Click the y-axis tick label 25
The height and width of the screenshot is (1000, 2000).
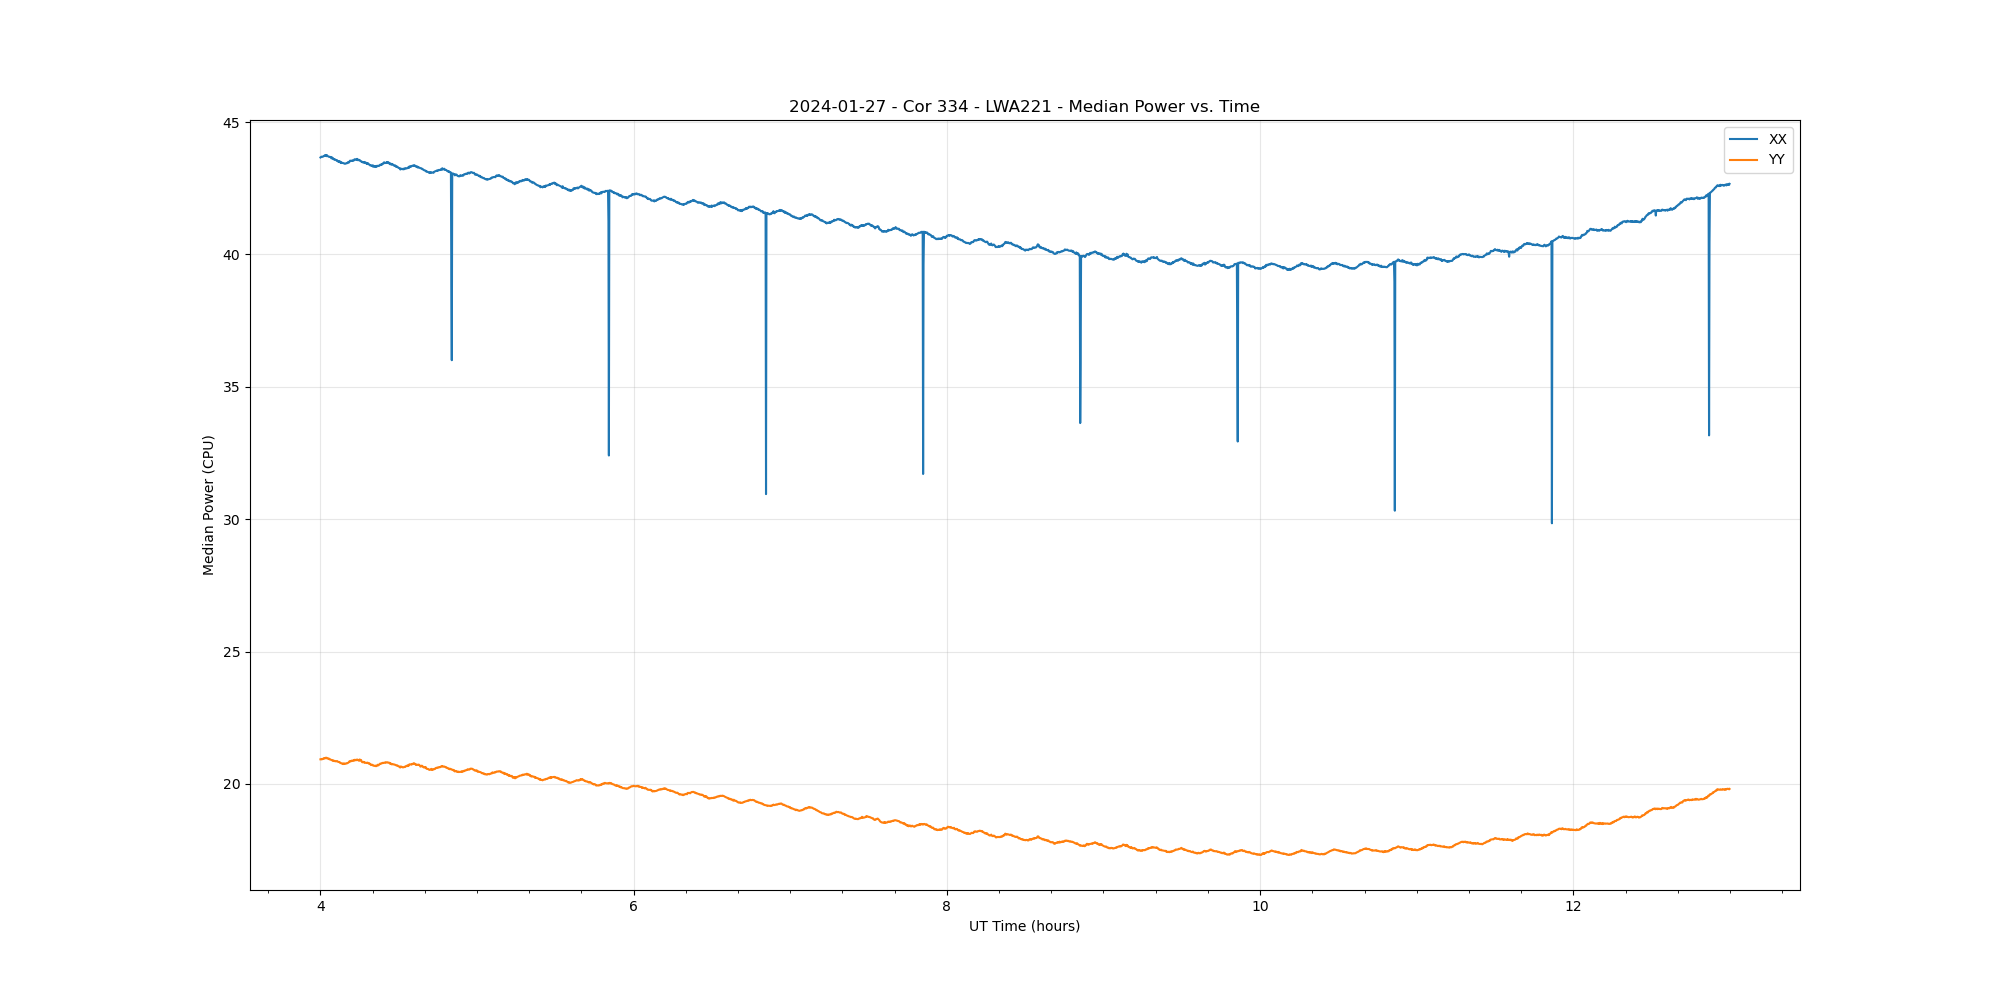click(231, 652)
